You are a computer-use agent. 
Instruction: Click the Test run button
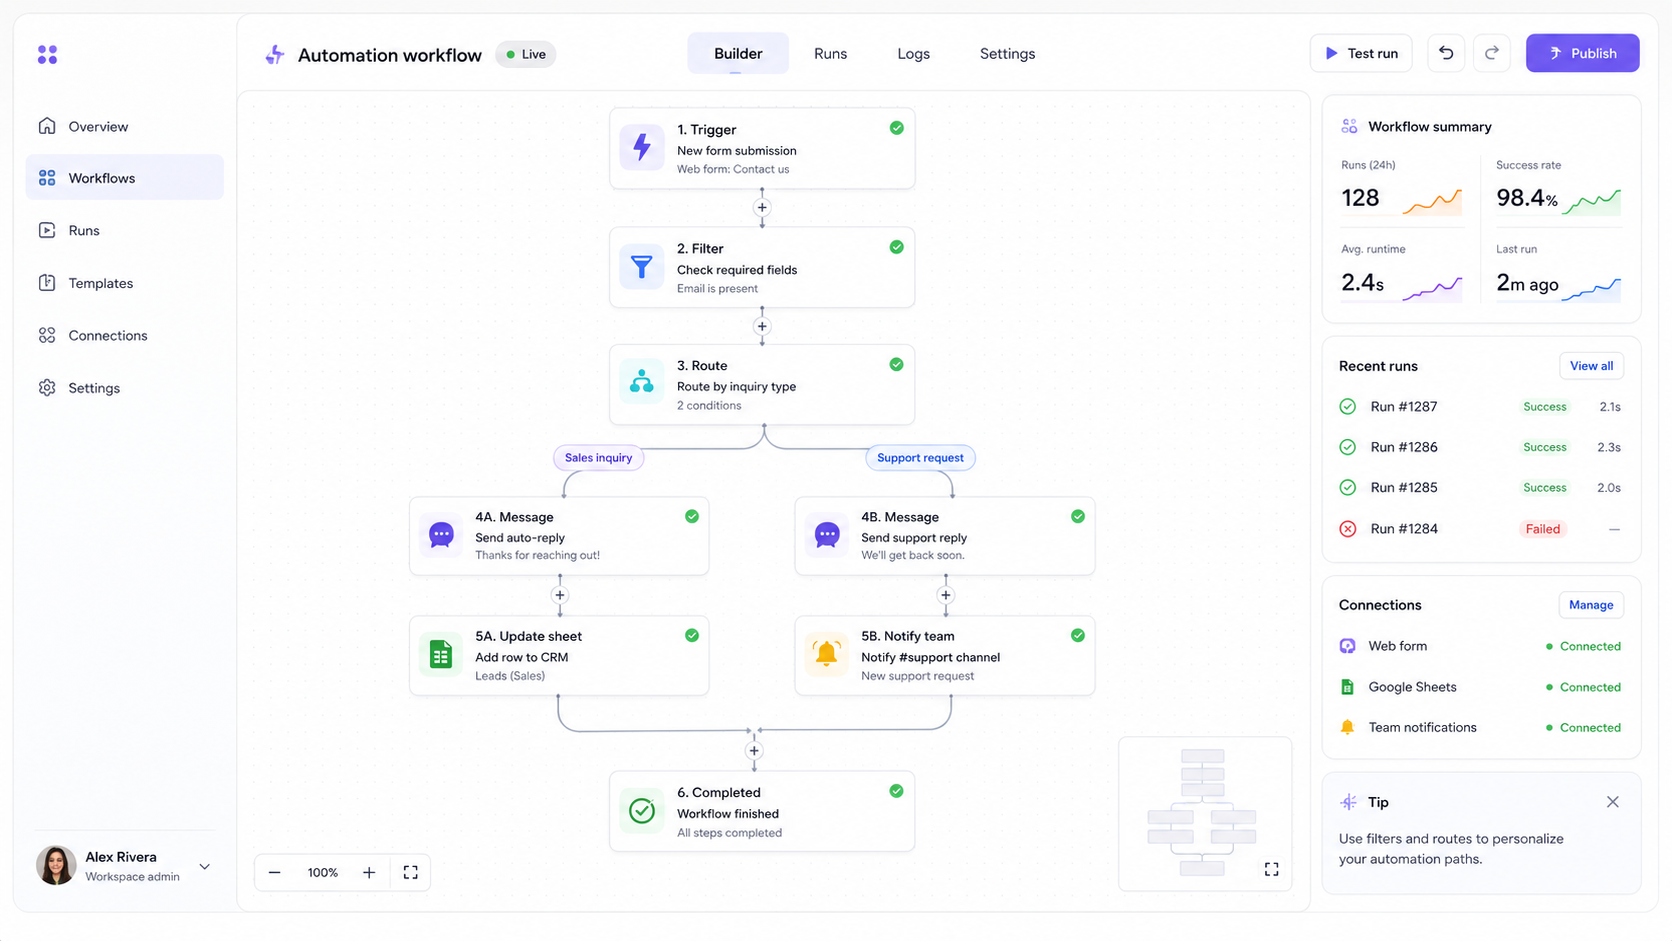click(1361, 53)
